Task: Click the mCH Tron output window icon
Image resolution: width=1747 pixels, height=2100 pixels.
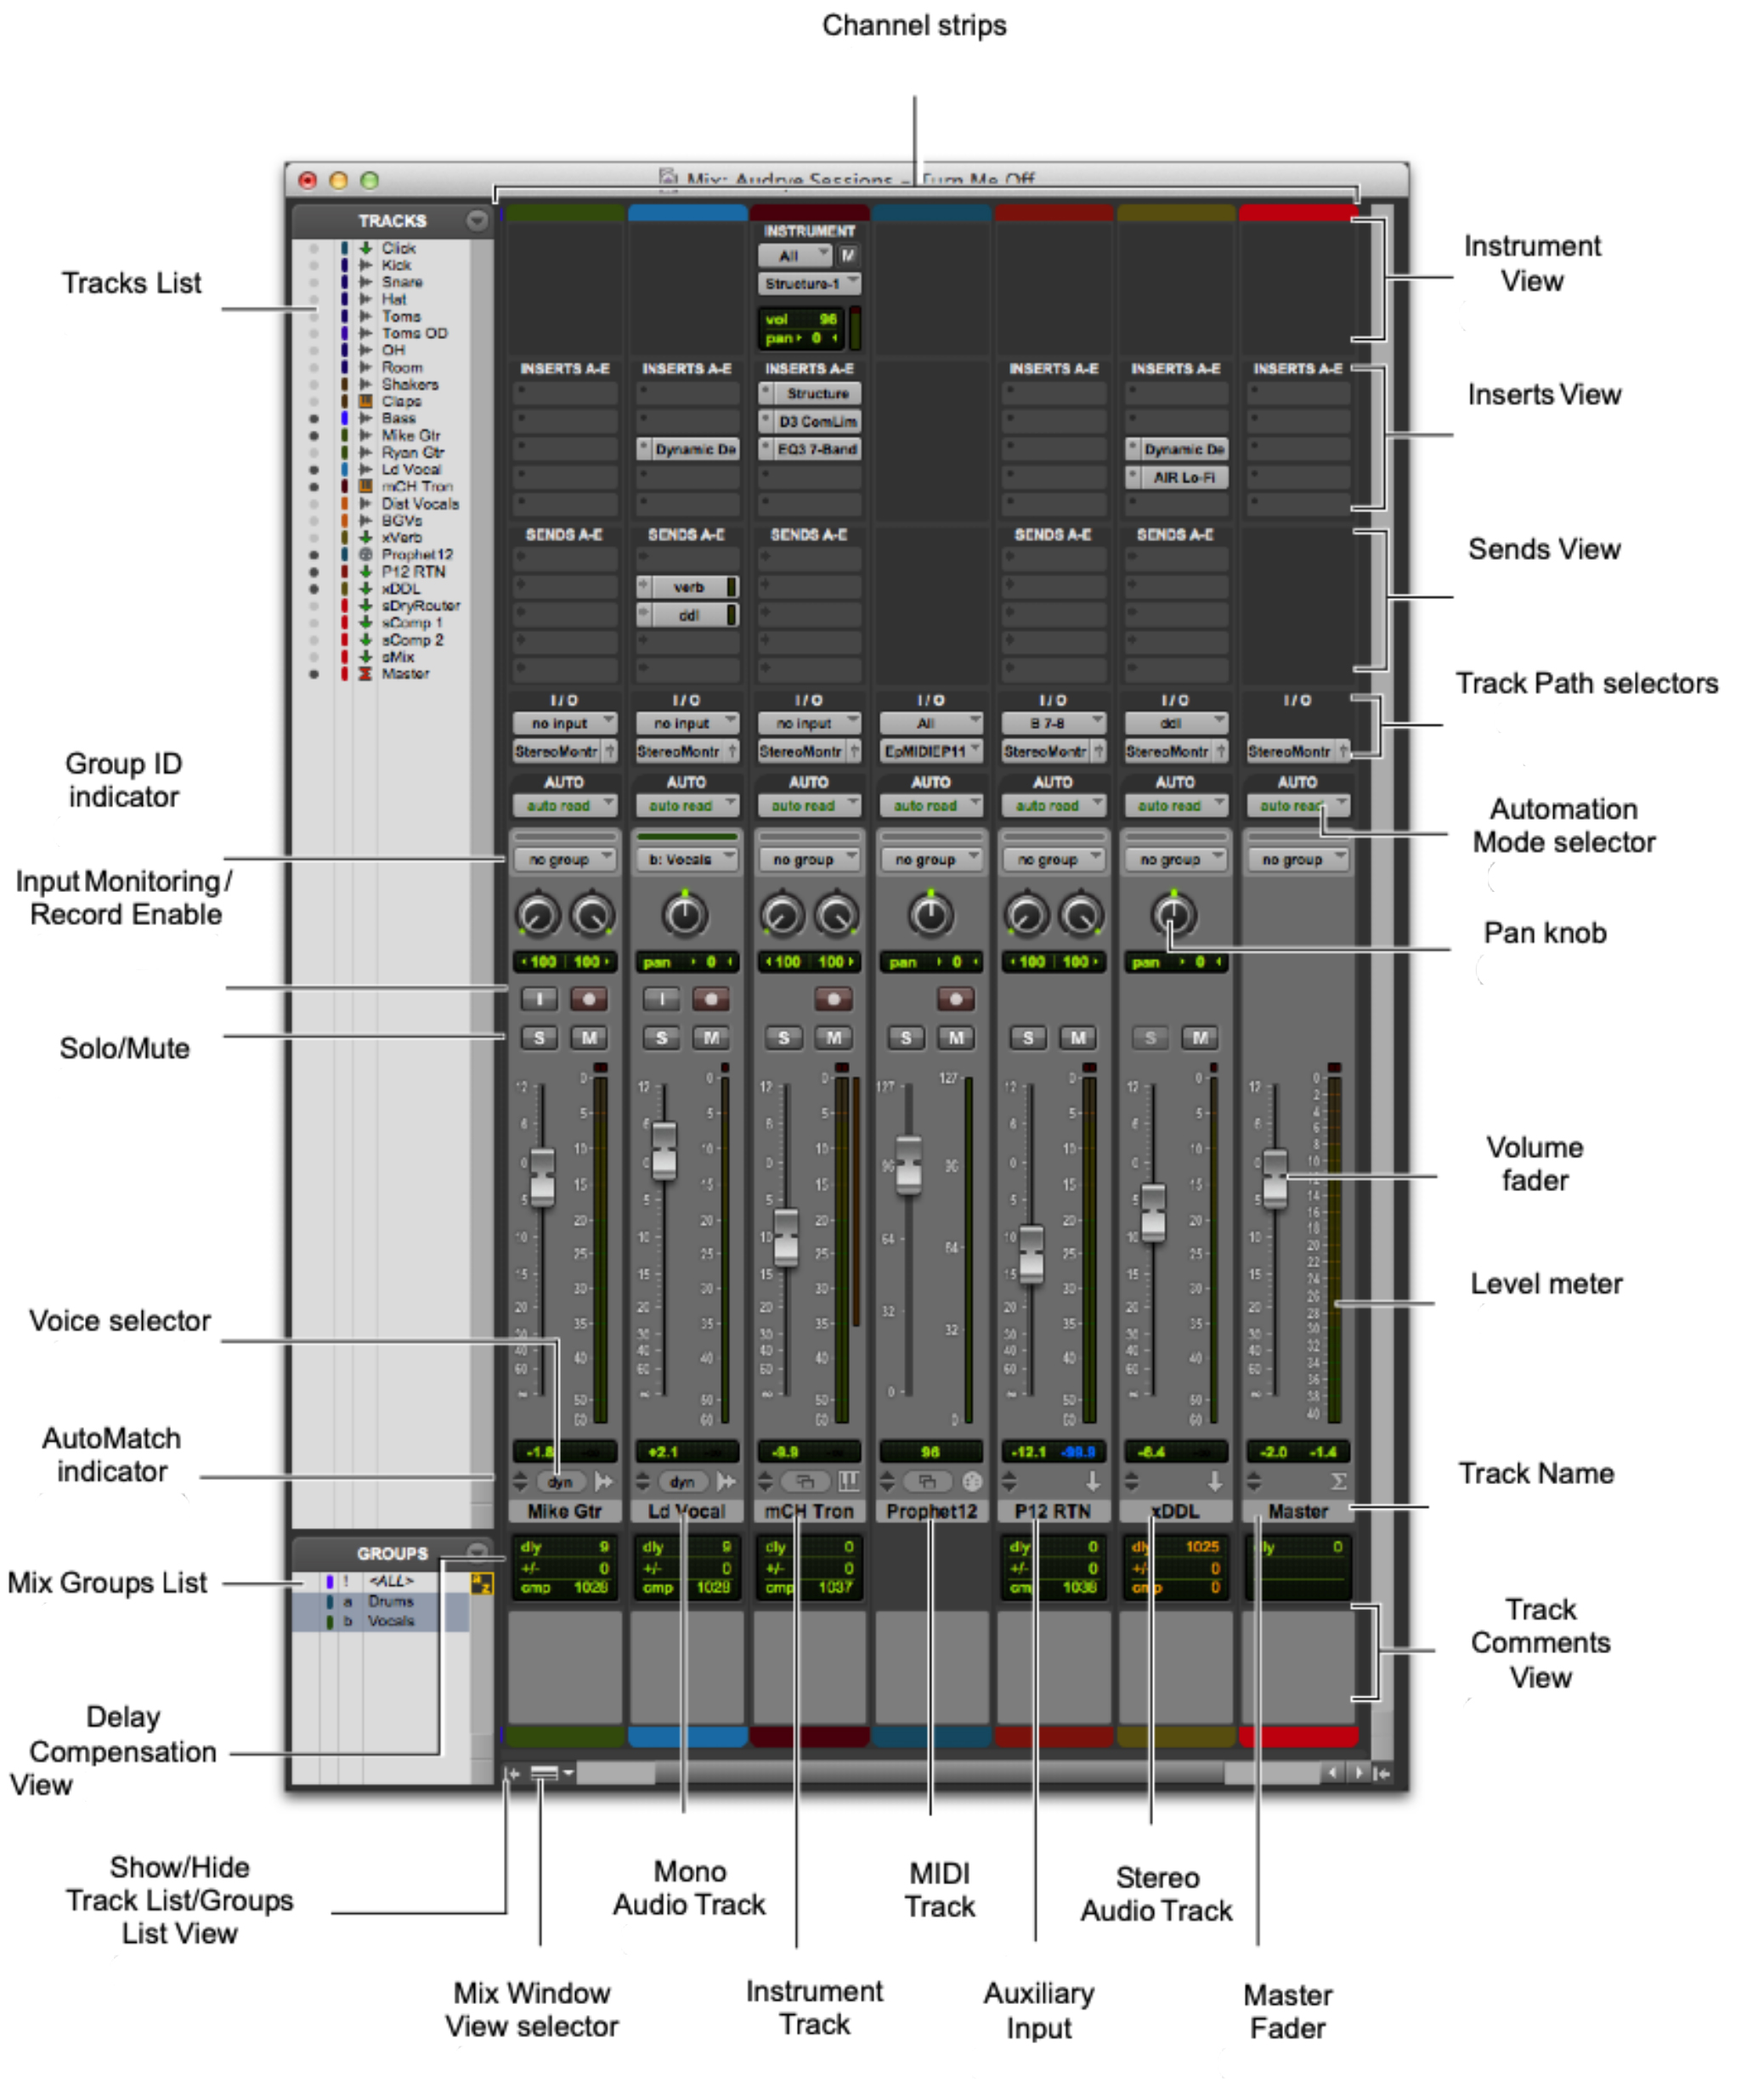Action: 805,1481
